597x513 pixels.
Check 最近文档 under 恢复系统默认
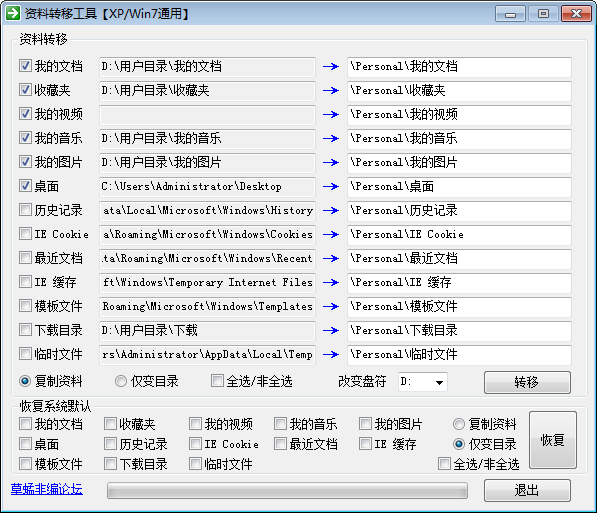pyautogui.click(x=280, y=444)
